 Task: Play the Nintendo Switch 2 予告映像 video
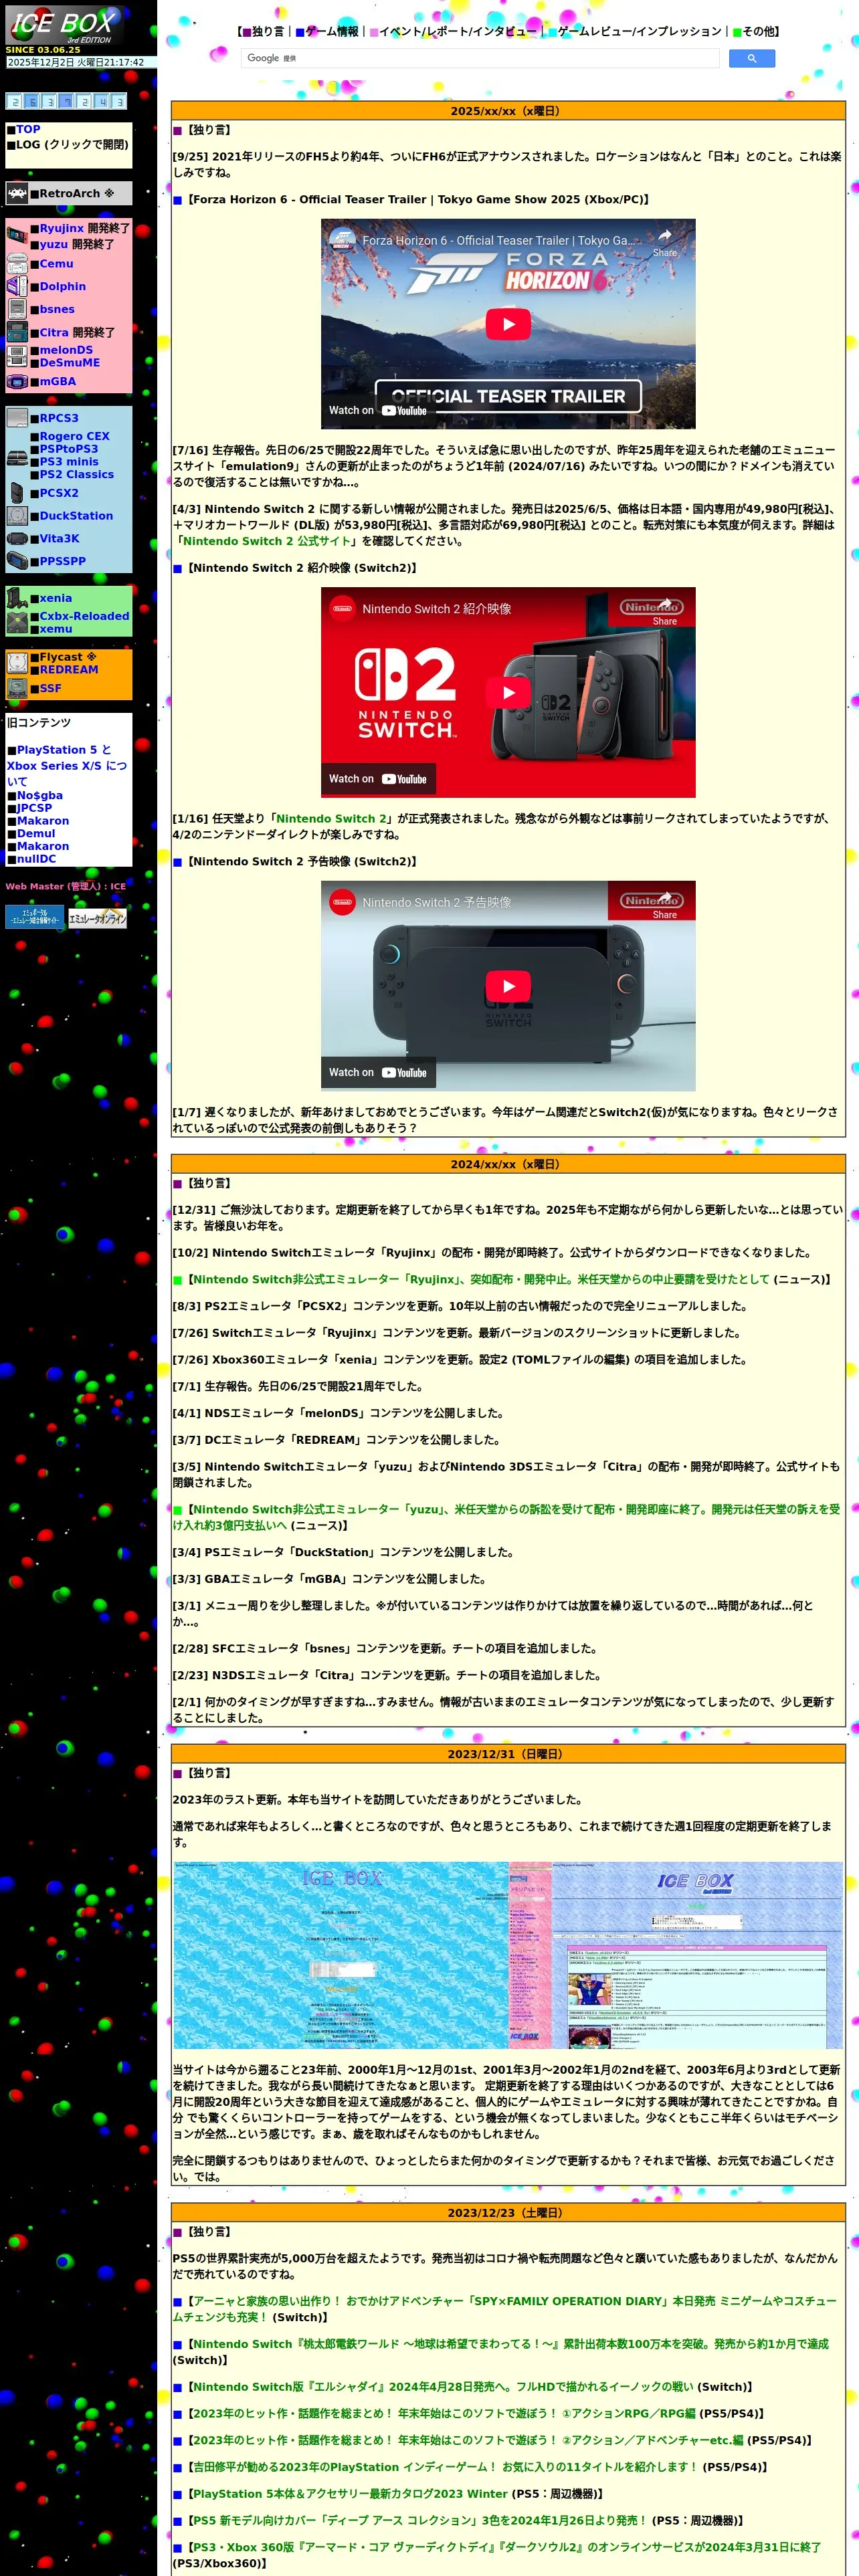[508, 985]
